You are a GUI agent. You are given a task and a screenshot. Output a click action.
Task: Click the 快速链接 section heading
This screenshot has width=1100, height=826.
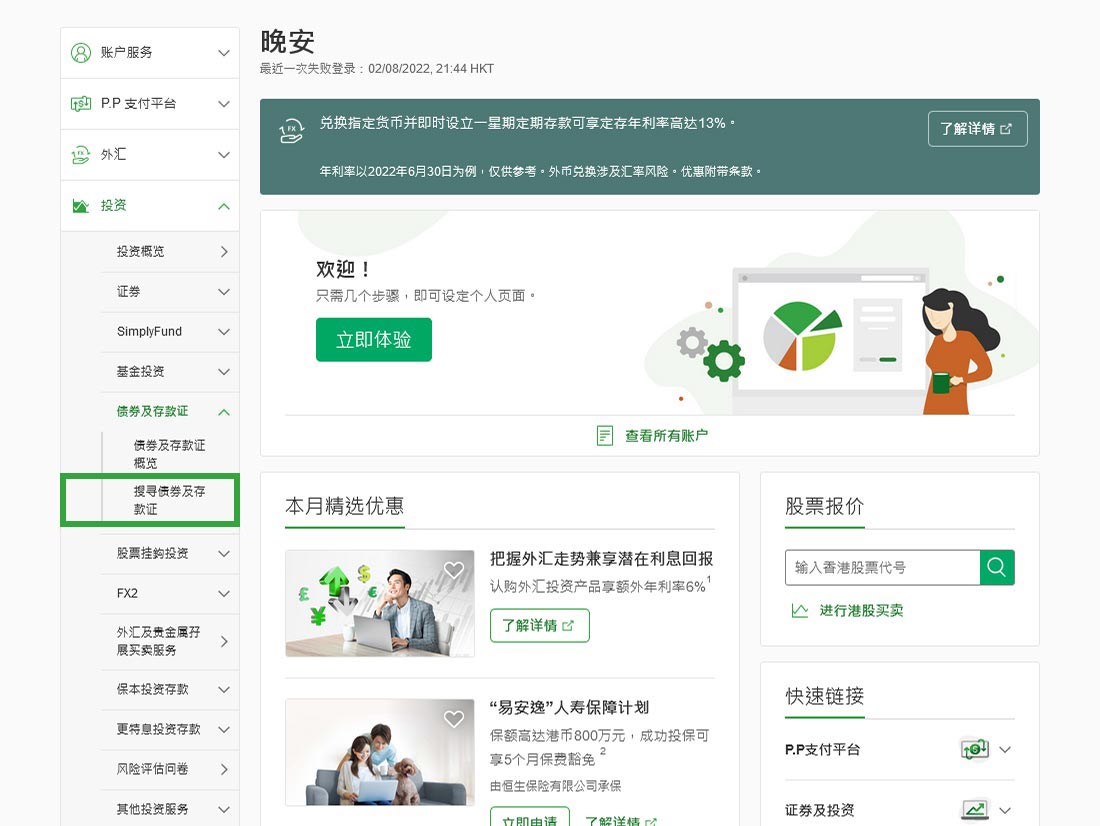click(x=824, y=696)
